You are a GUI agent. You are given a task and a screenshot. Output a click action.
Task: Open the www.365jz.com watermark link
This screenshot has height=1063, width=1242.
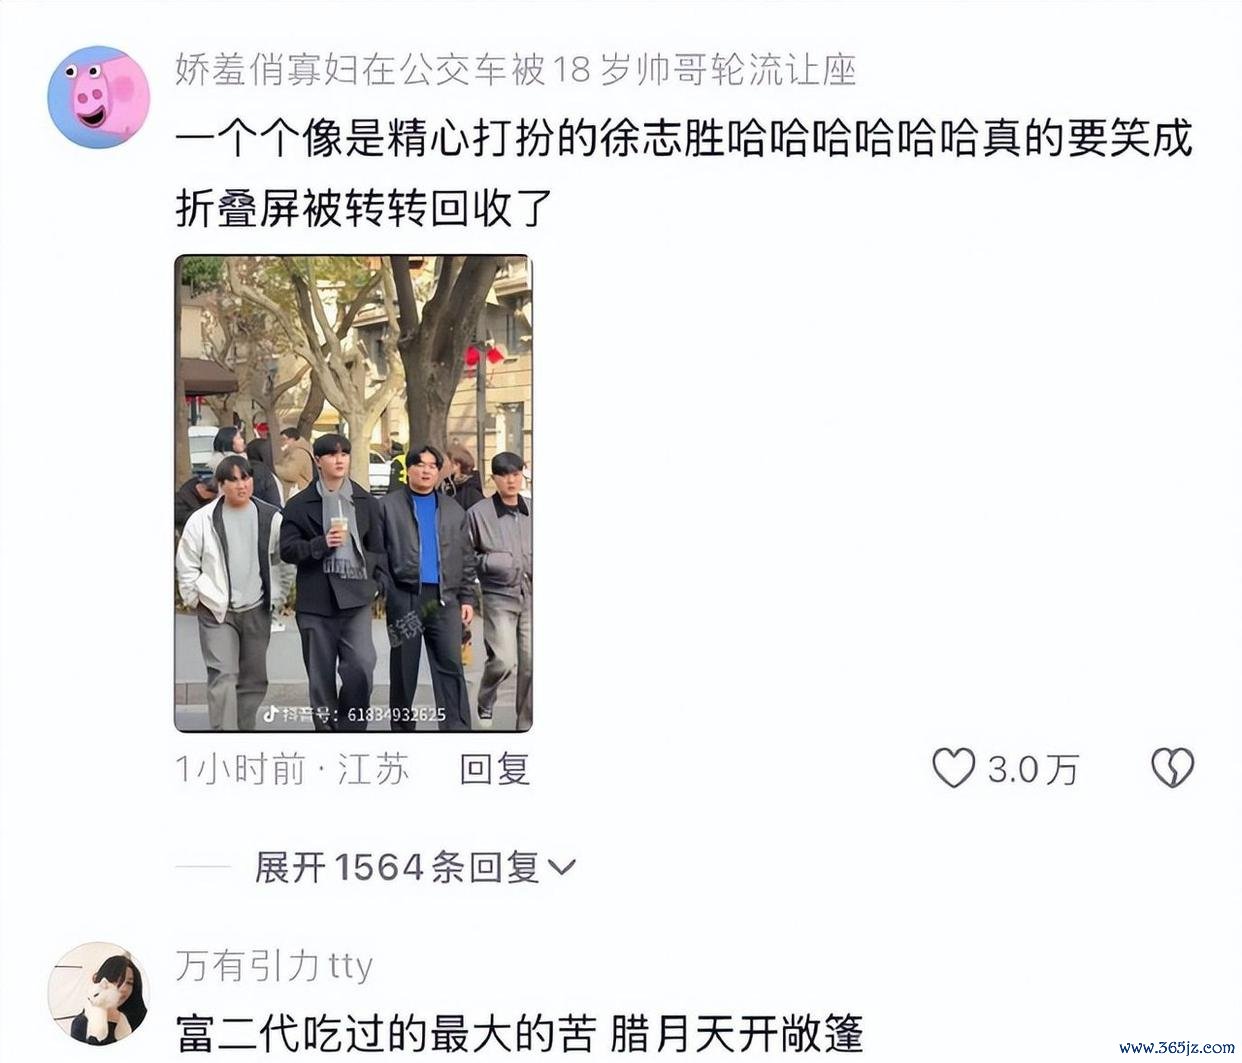[1176, 1048]
